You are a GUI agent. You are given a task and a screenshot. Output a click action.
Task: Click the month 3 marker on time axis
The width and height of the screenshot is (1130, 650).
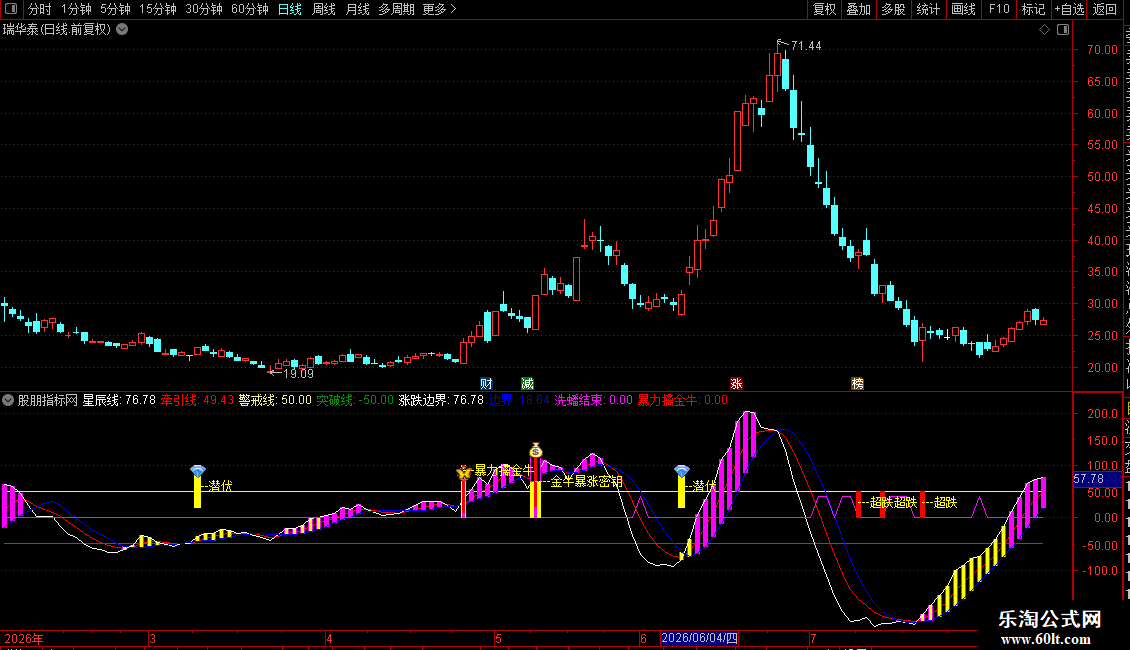[x=153, y=638]
